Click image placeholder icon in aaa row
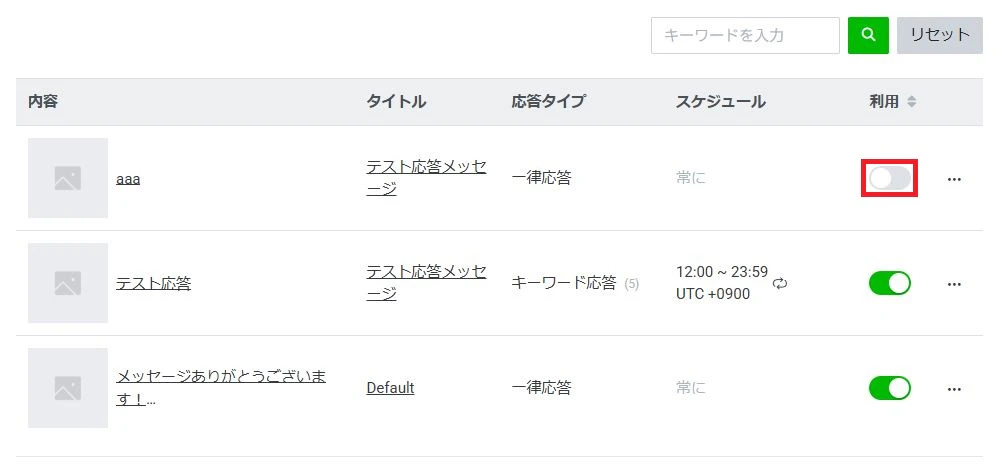 [68, 178]
